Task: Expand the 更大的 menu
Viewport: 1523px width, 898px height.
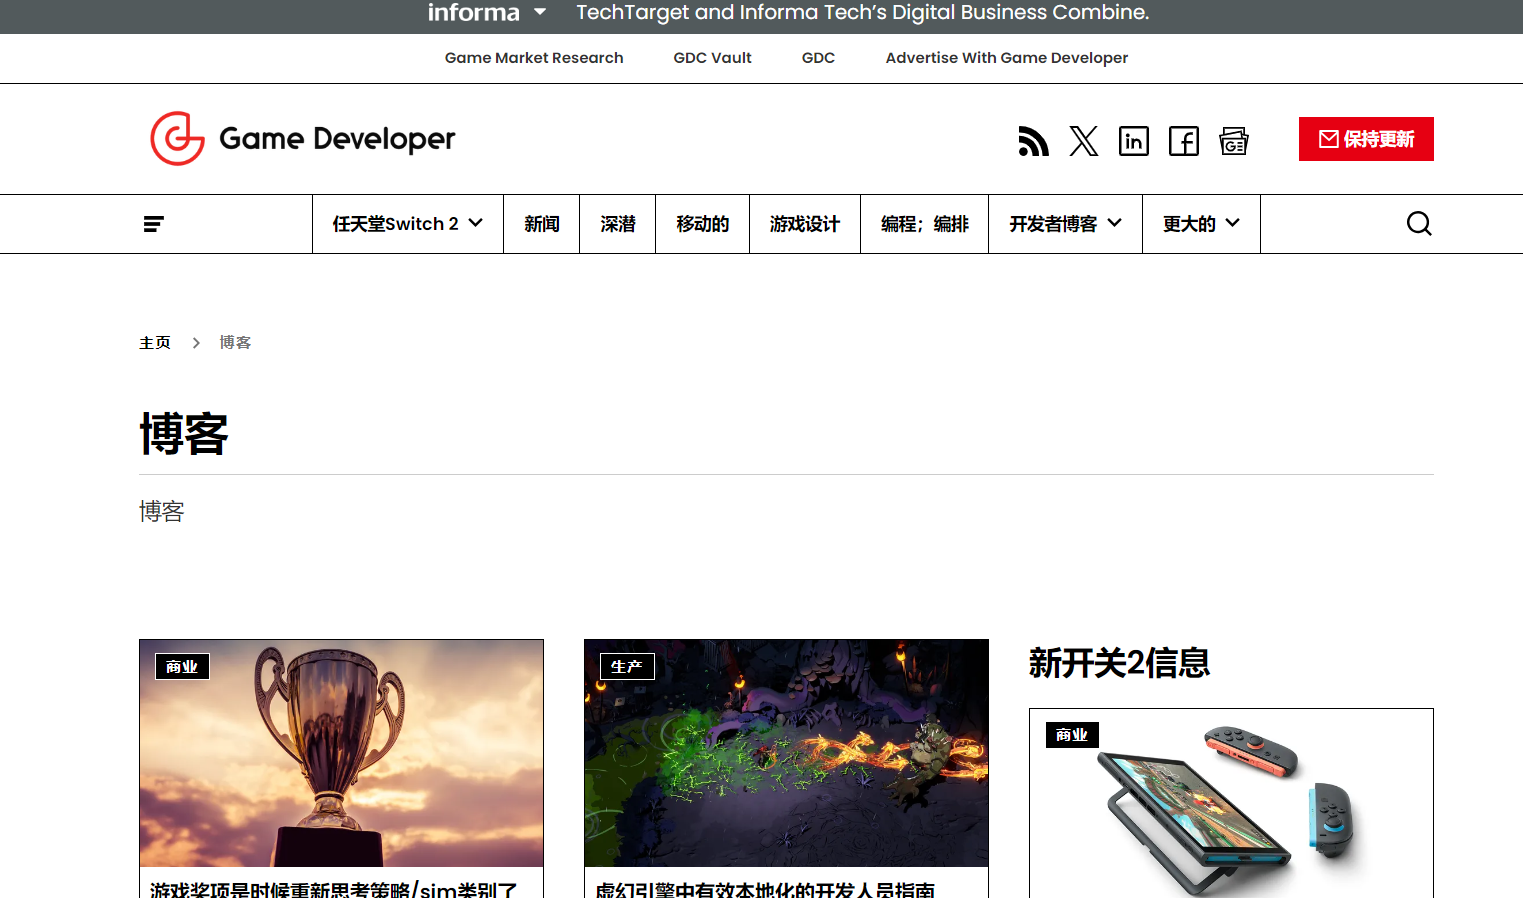Action: coord(1201,224)
